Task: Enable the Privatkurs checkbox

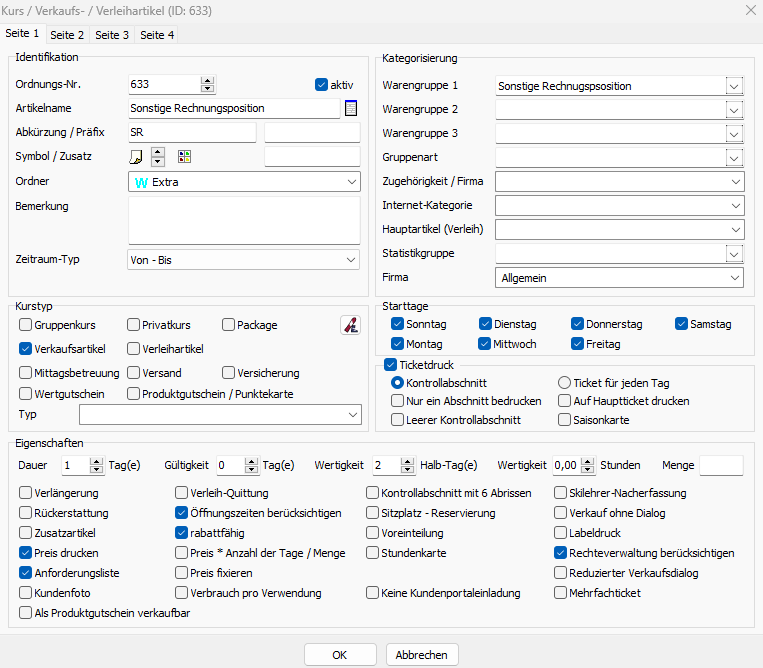Action: [x=133, y=325]
